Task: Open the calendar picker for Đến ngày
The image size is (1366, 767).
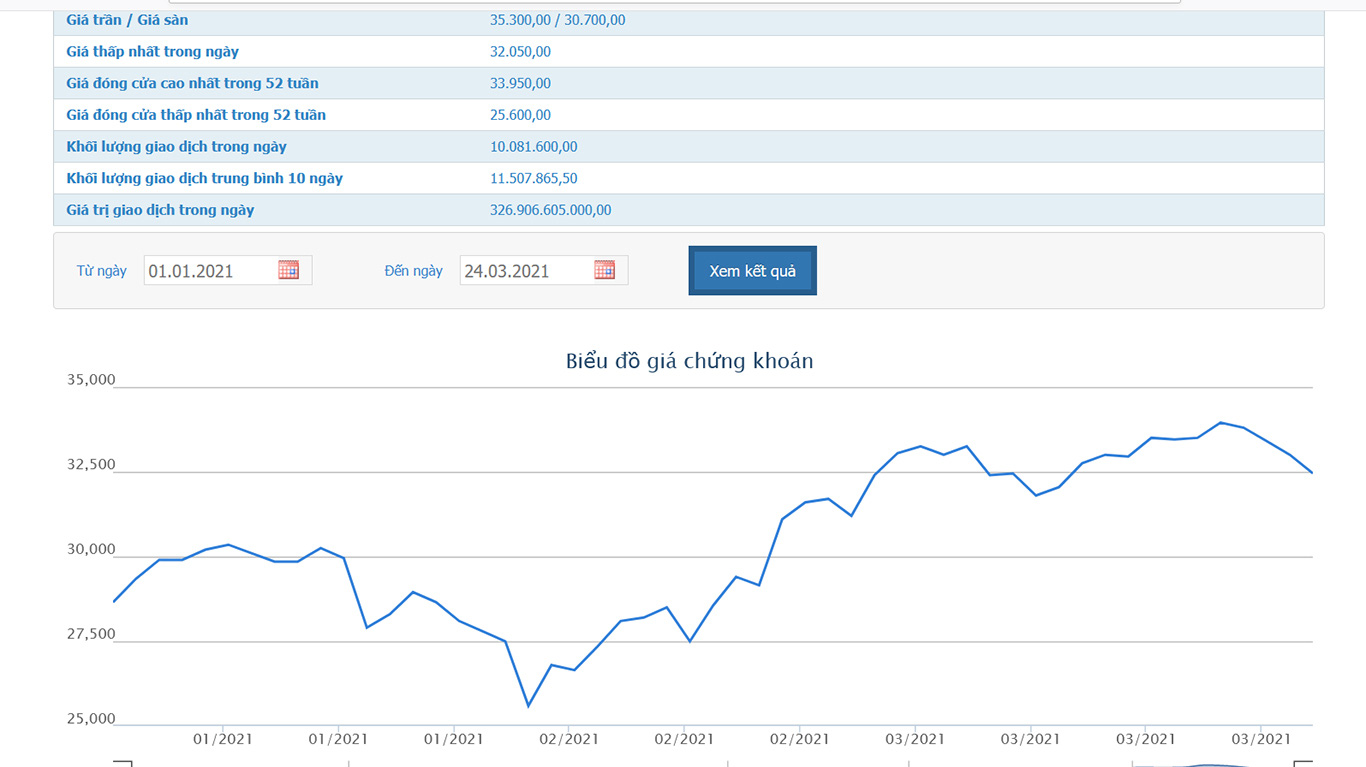Action: click(604, 270)
